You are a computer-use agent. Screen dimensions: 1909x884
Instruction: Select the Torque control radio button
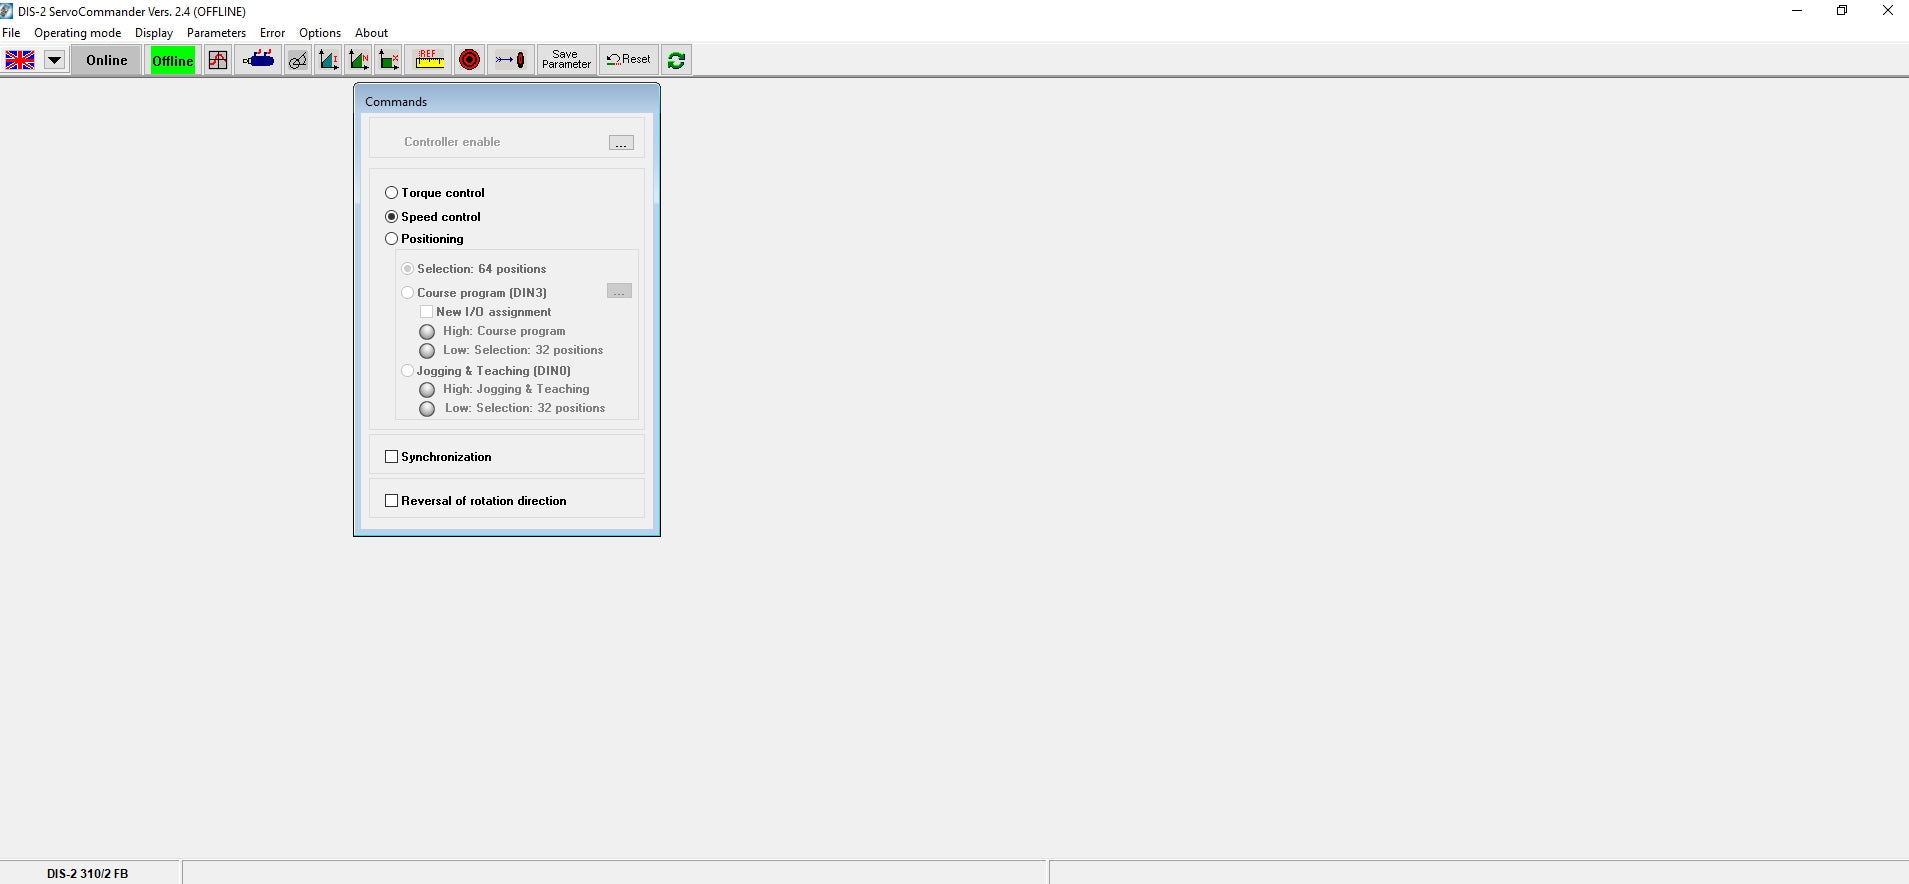[392, 193]
